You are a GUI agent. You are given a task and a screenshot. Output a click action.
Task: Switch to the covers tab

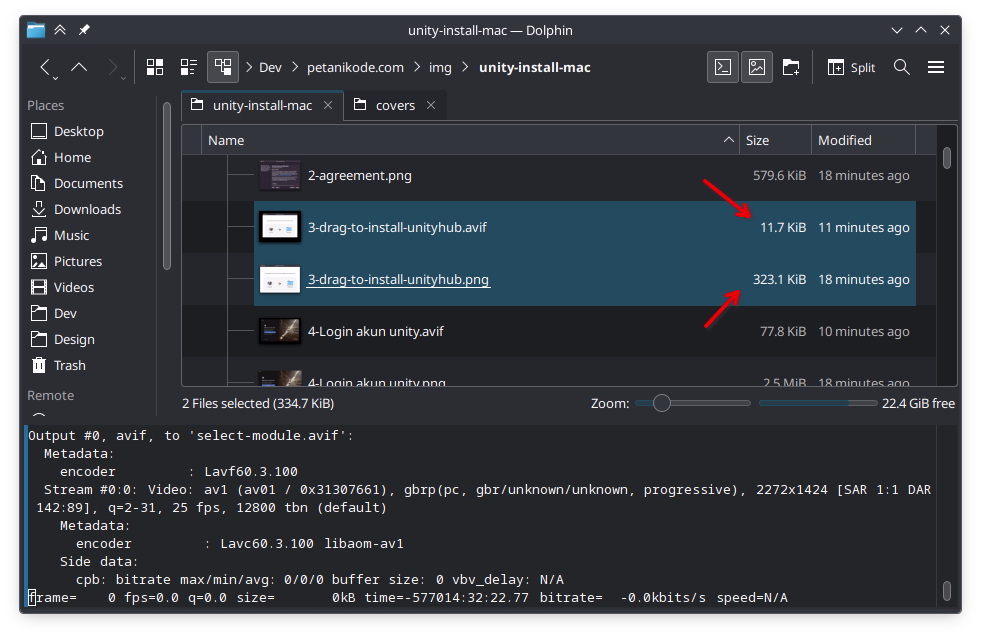pos(394,105)
